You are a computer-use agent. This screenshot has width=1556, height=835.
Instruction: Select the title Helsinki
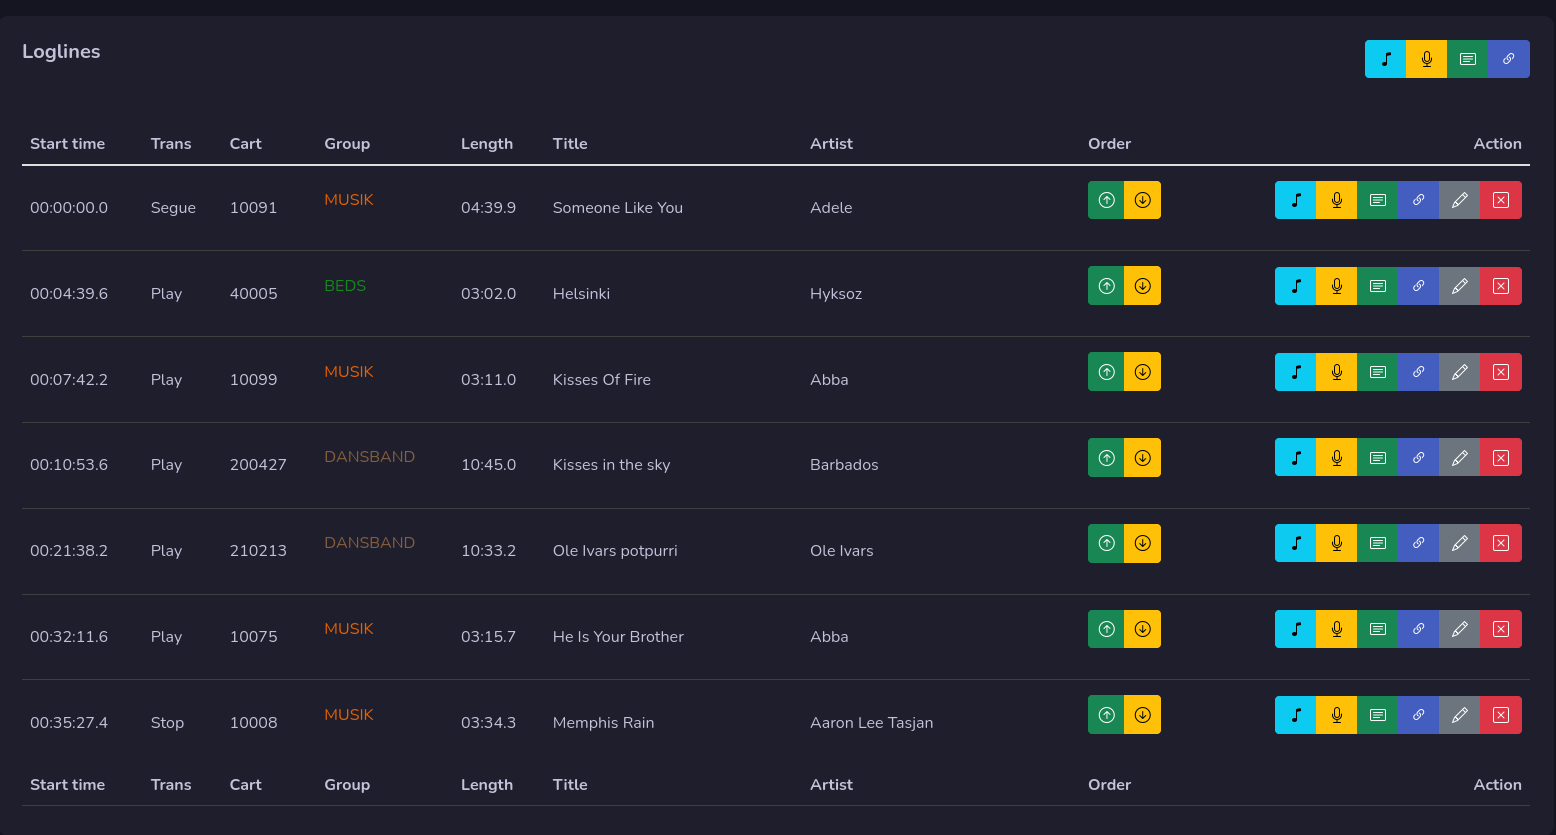[x=581, y=294]
